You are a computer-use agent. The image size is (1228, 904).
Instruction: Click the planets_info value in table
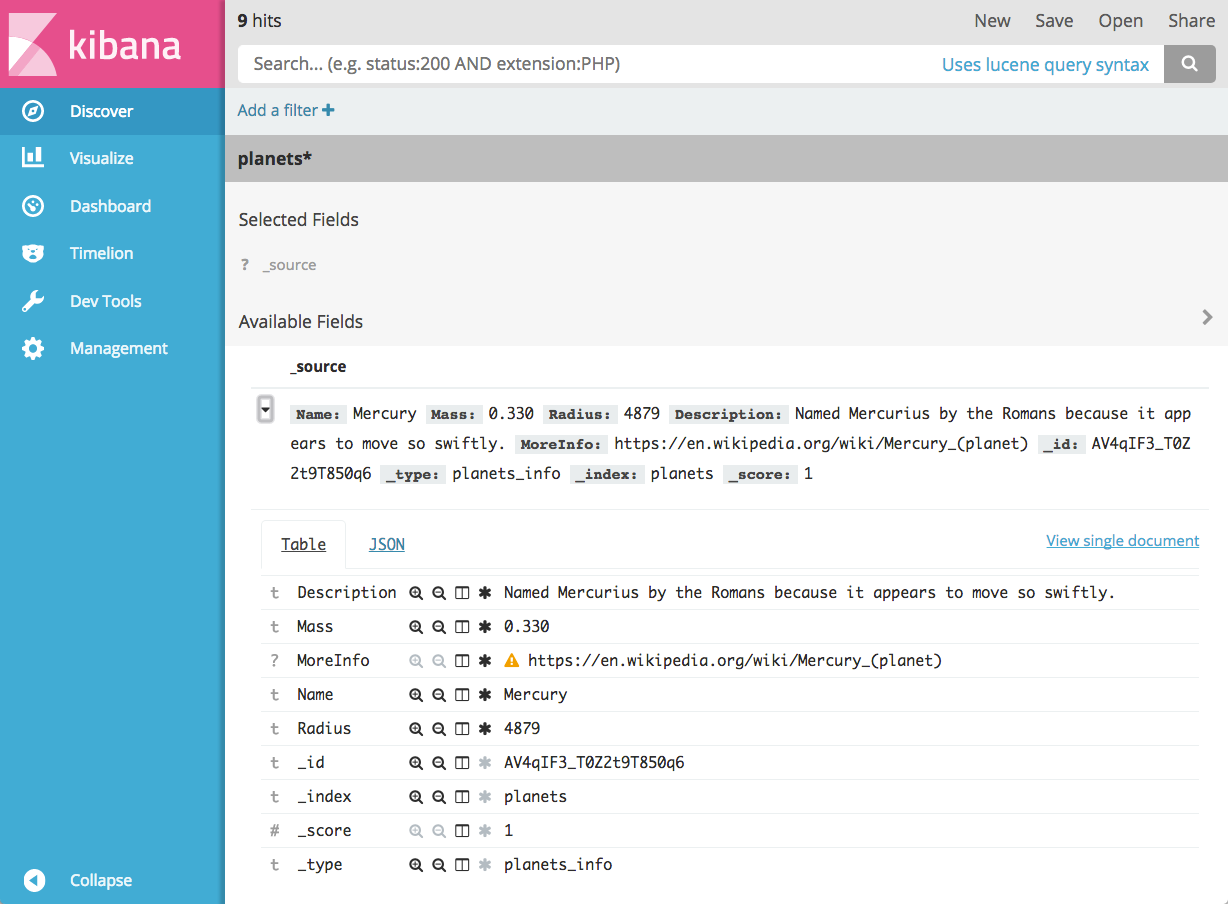click(x=558, y=865)
